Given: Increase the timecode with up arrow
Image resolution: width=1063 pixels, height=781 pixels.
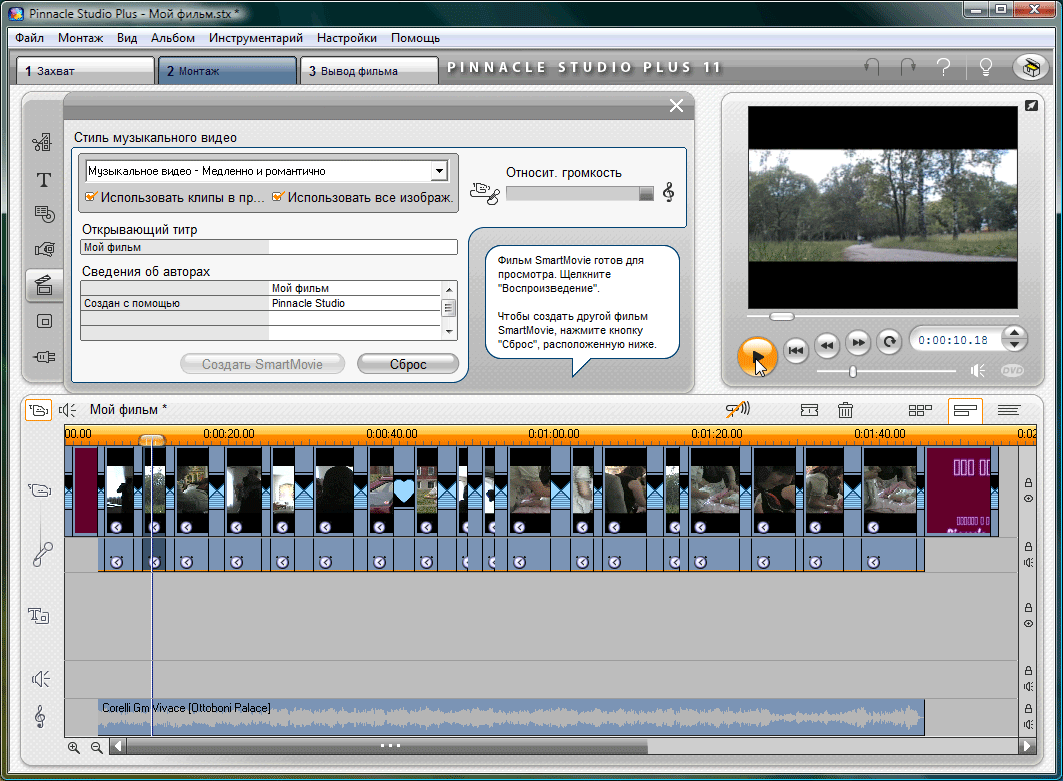Looking at the screenshot, I should tap(1014, 332).
